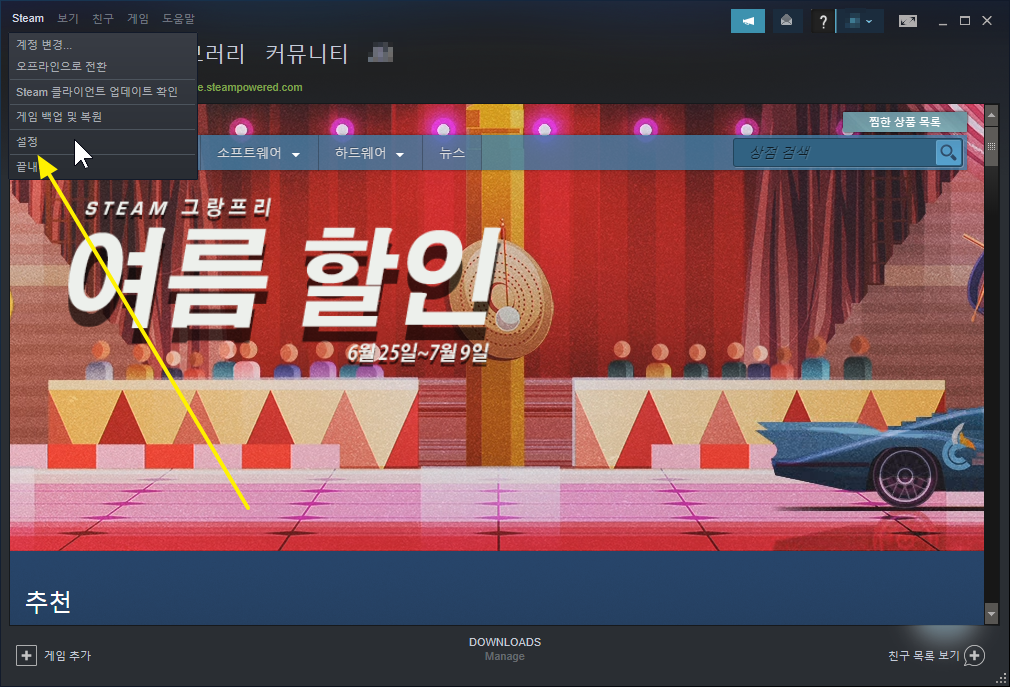Image resolution: width=1010 pixels, height=687 pixels.
Task: Open the blurred profile name tab
Action: 380,53
